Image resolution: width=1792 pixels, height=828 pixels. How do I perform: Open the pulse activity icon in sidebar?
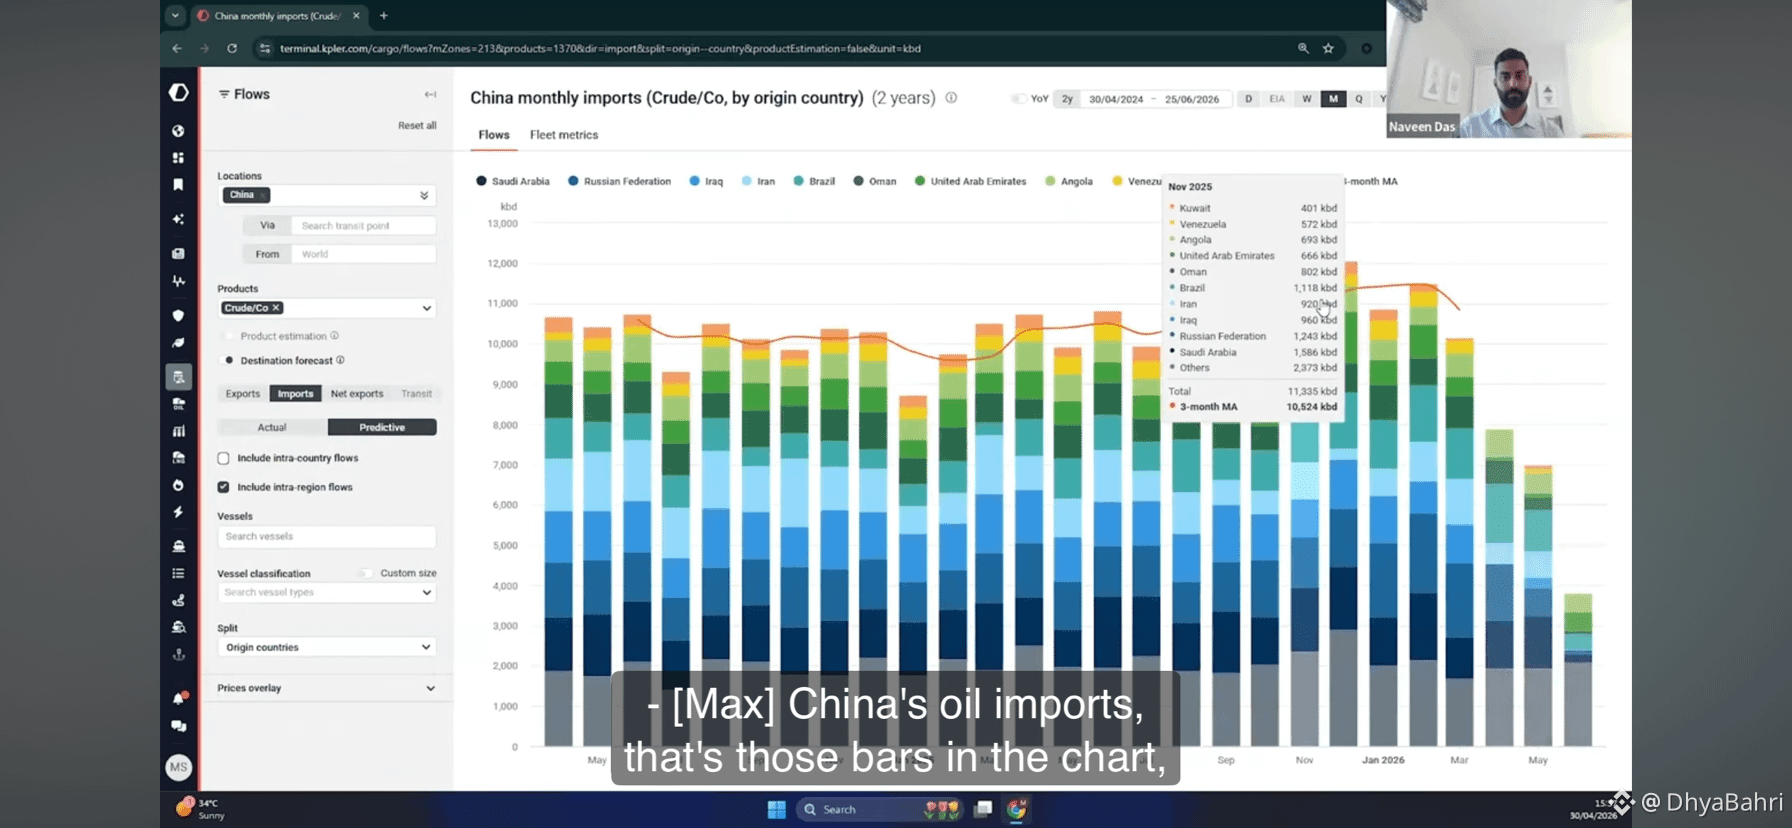coord(178,281)
